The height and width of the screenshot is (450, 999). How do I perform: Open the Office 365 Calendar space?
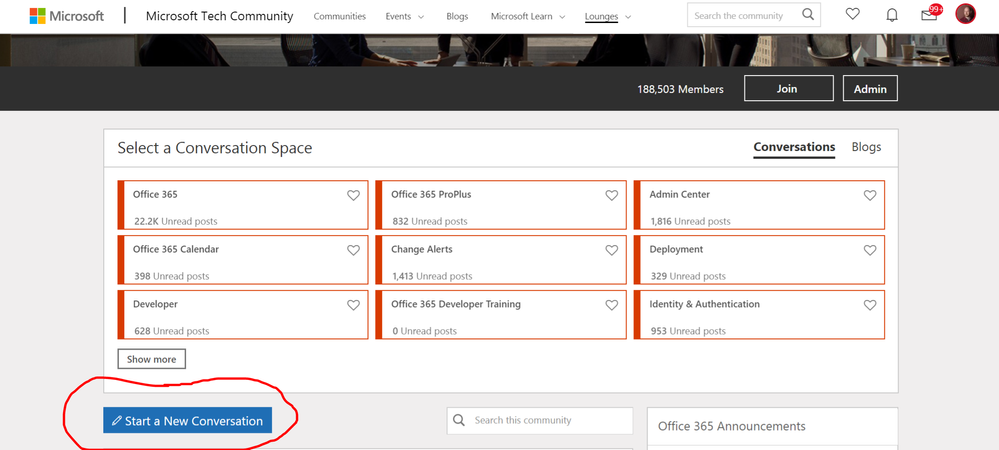pos(243,259)
